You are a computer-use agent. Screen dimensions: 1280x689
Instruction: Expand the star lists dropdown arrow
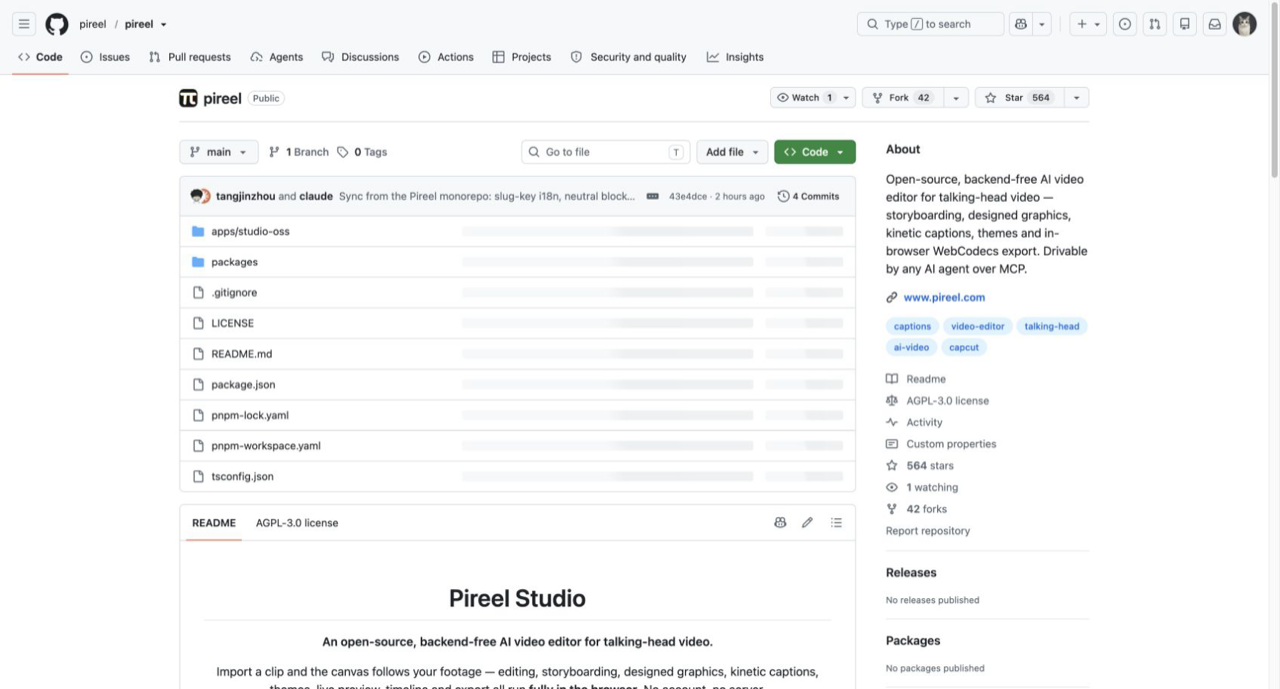[x=1076, y=97]
